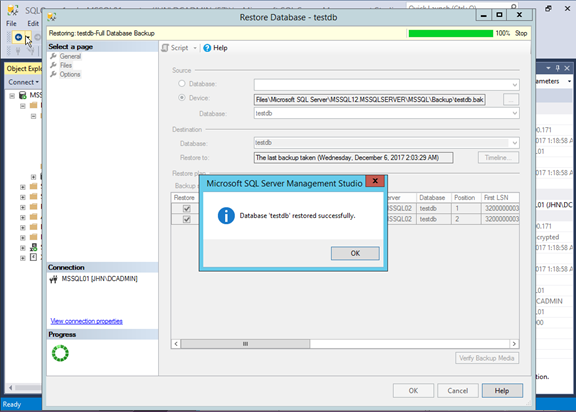Image resolution: width=576 pixels, height=412 pixels.
Task: Close the Microsoft SQL Server Management Studio message box
Action: 375,181
